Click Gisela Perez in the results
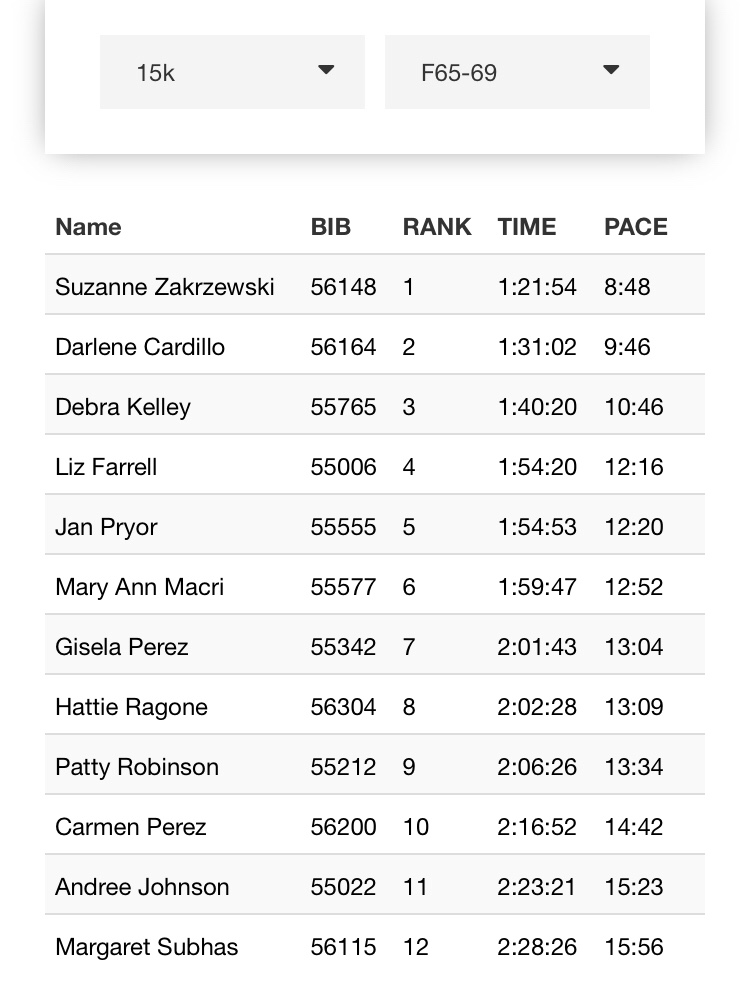The image size is (750, 989). 122,647
